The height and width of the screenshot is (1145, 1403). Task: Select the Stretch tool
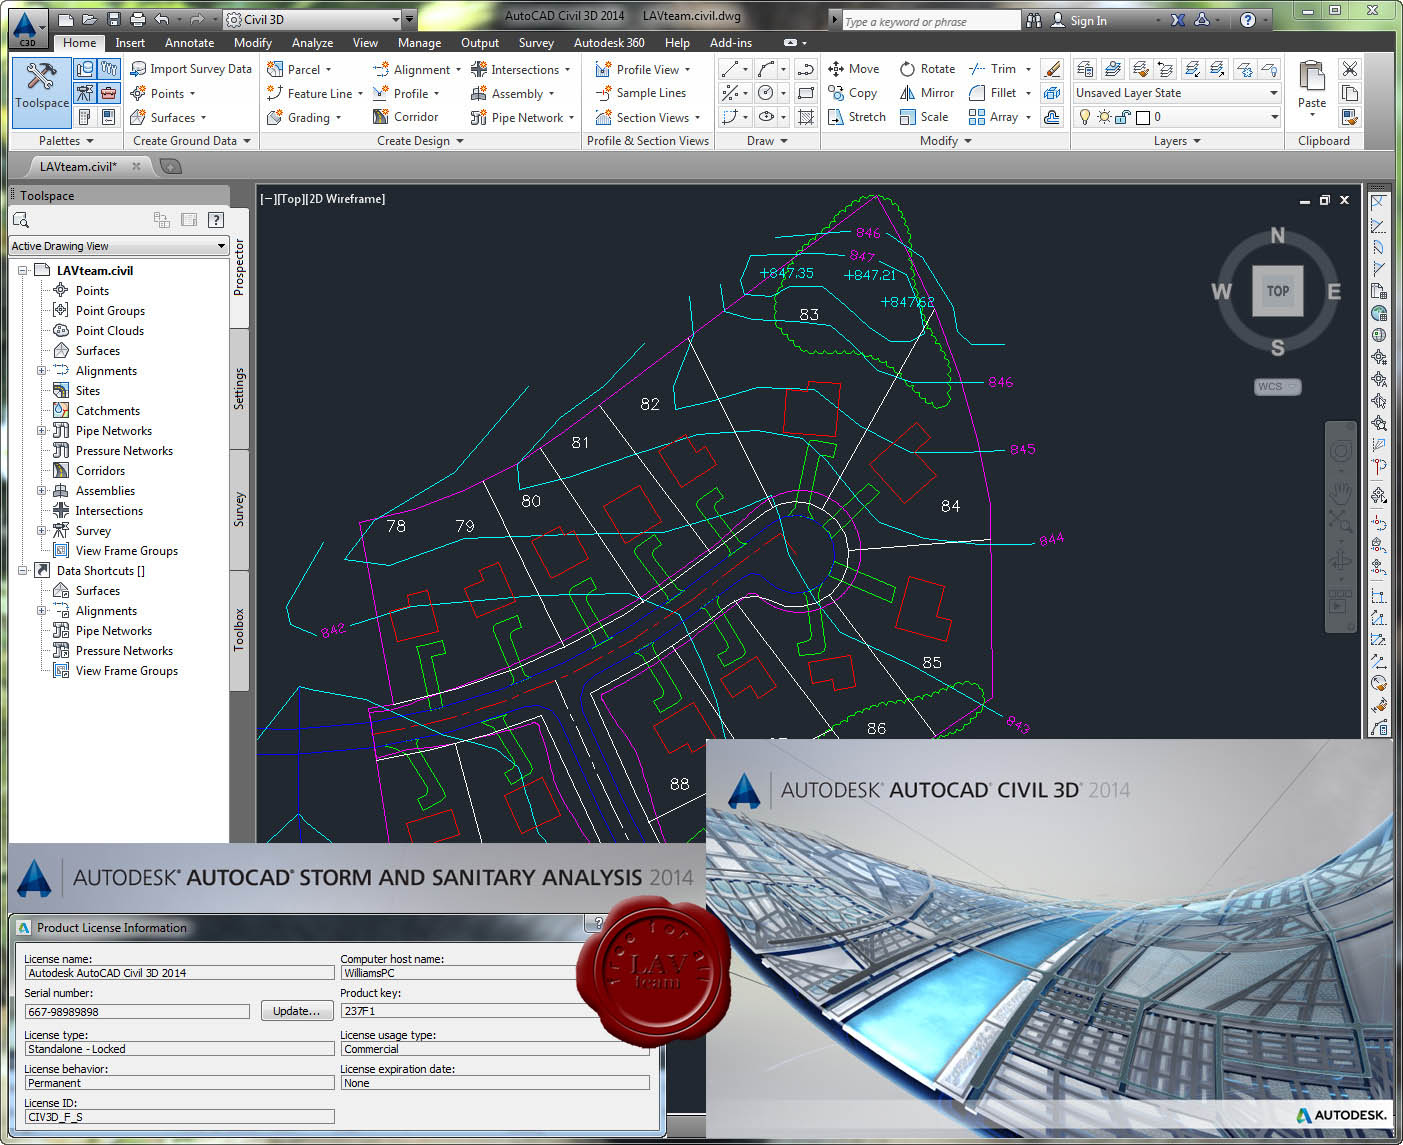[x=857, y=117]
